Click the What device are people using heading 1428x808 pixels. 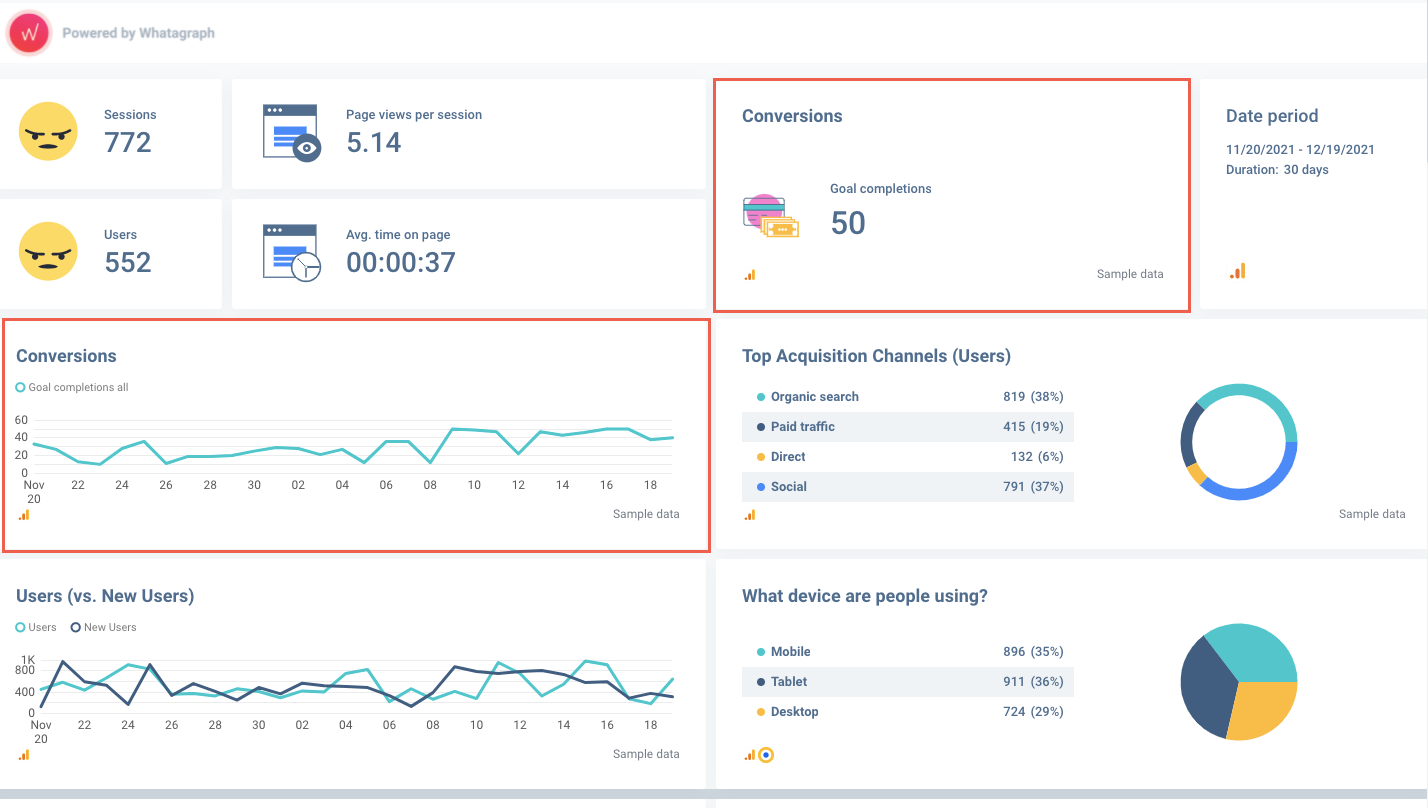click(x=865, y=596)
